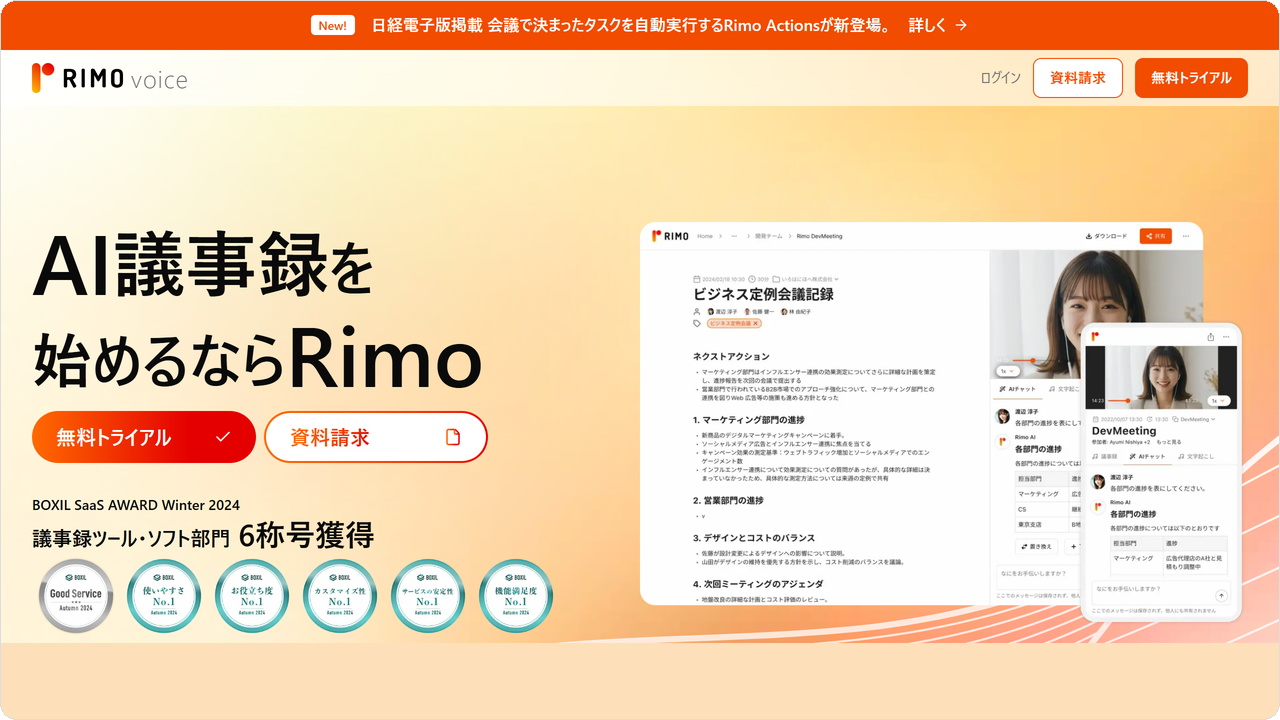Screen dimensions: 1280x720
Task: Click the Rimo logo in the mobile mockup
Action: point(1095,336)
